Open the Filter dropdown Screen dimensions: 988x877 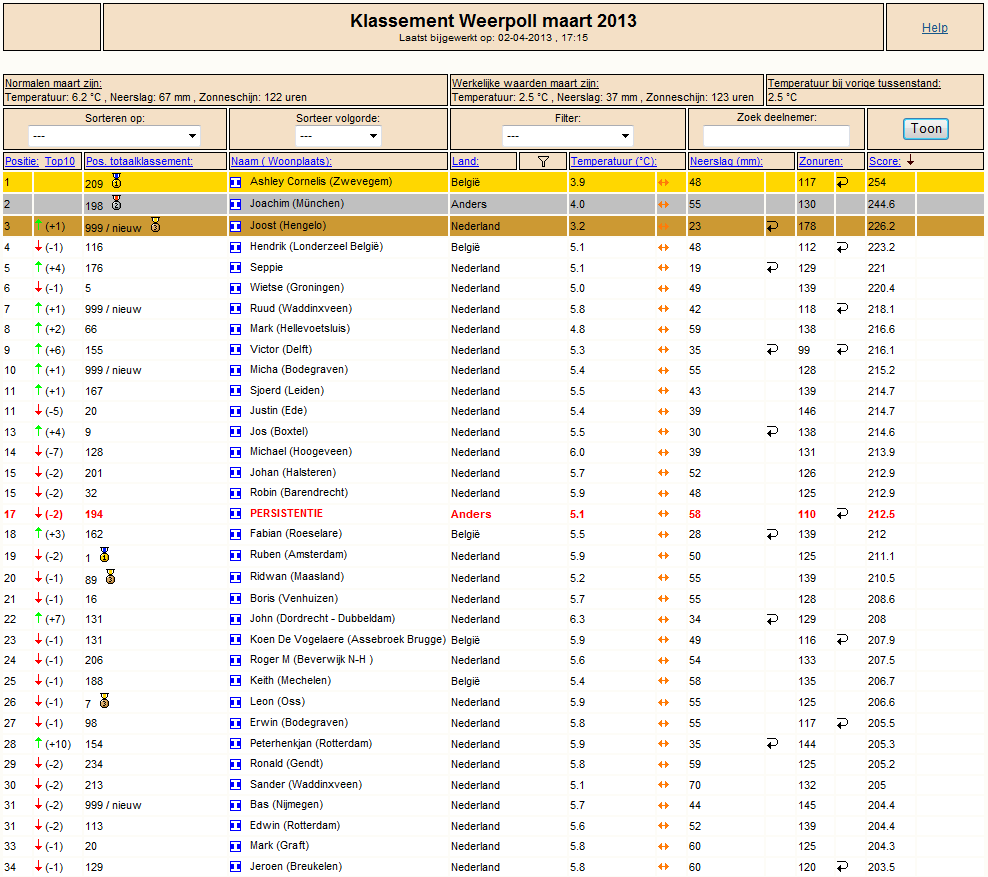coord(568,135)
